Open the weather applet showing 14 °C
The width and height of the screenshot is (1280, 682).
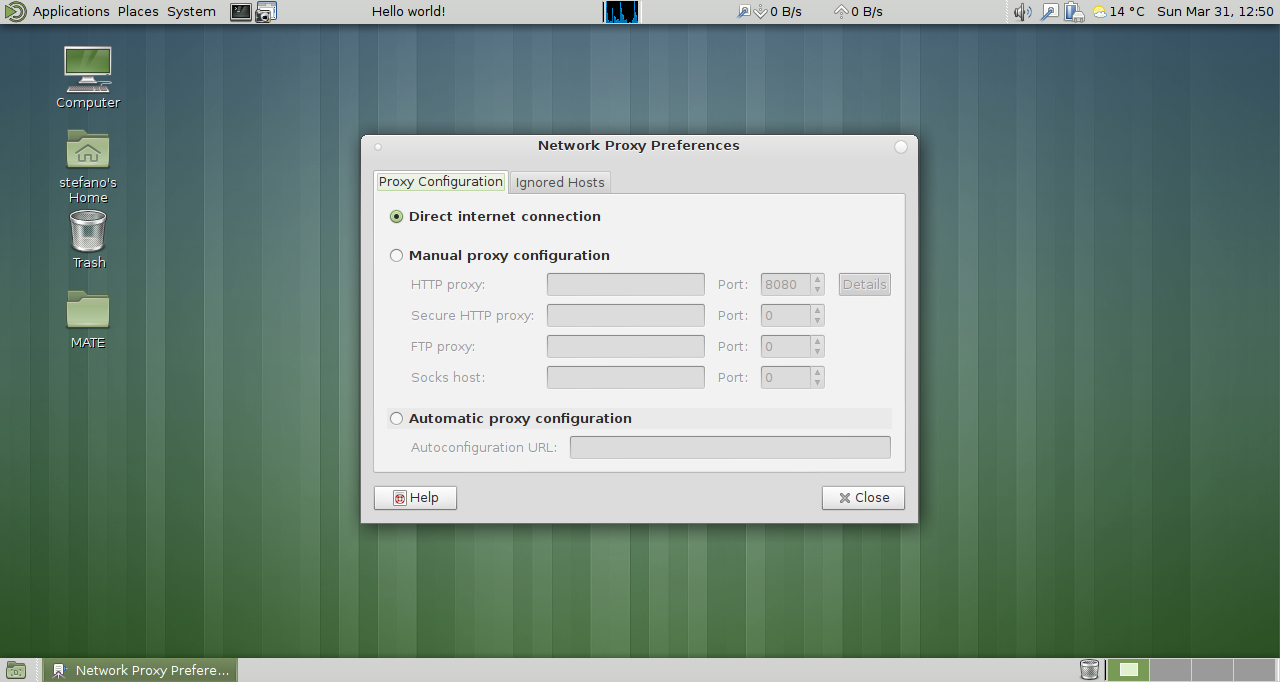(1118, 12)
